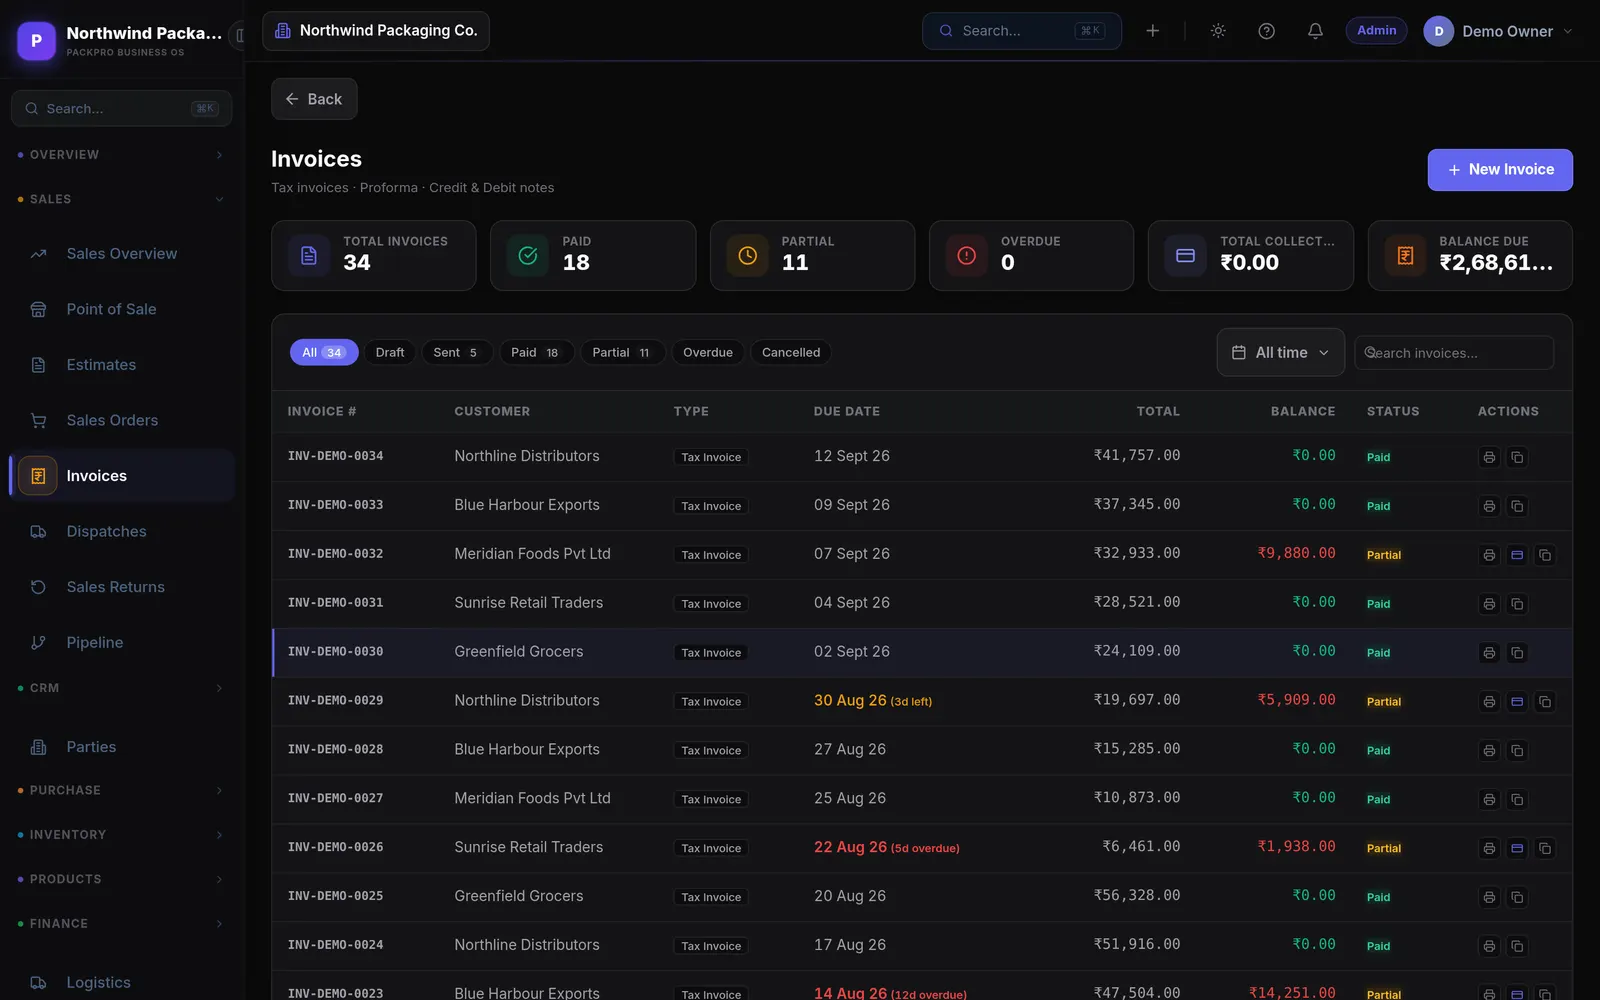The image size is (1600, 1000).
Task: Collapse the sidebar panel toggle
Action: click(239, 36)
